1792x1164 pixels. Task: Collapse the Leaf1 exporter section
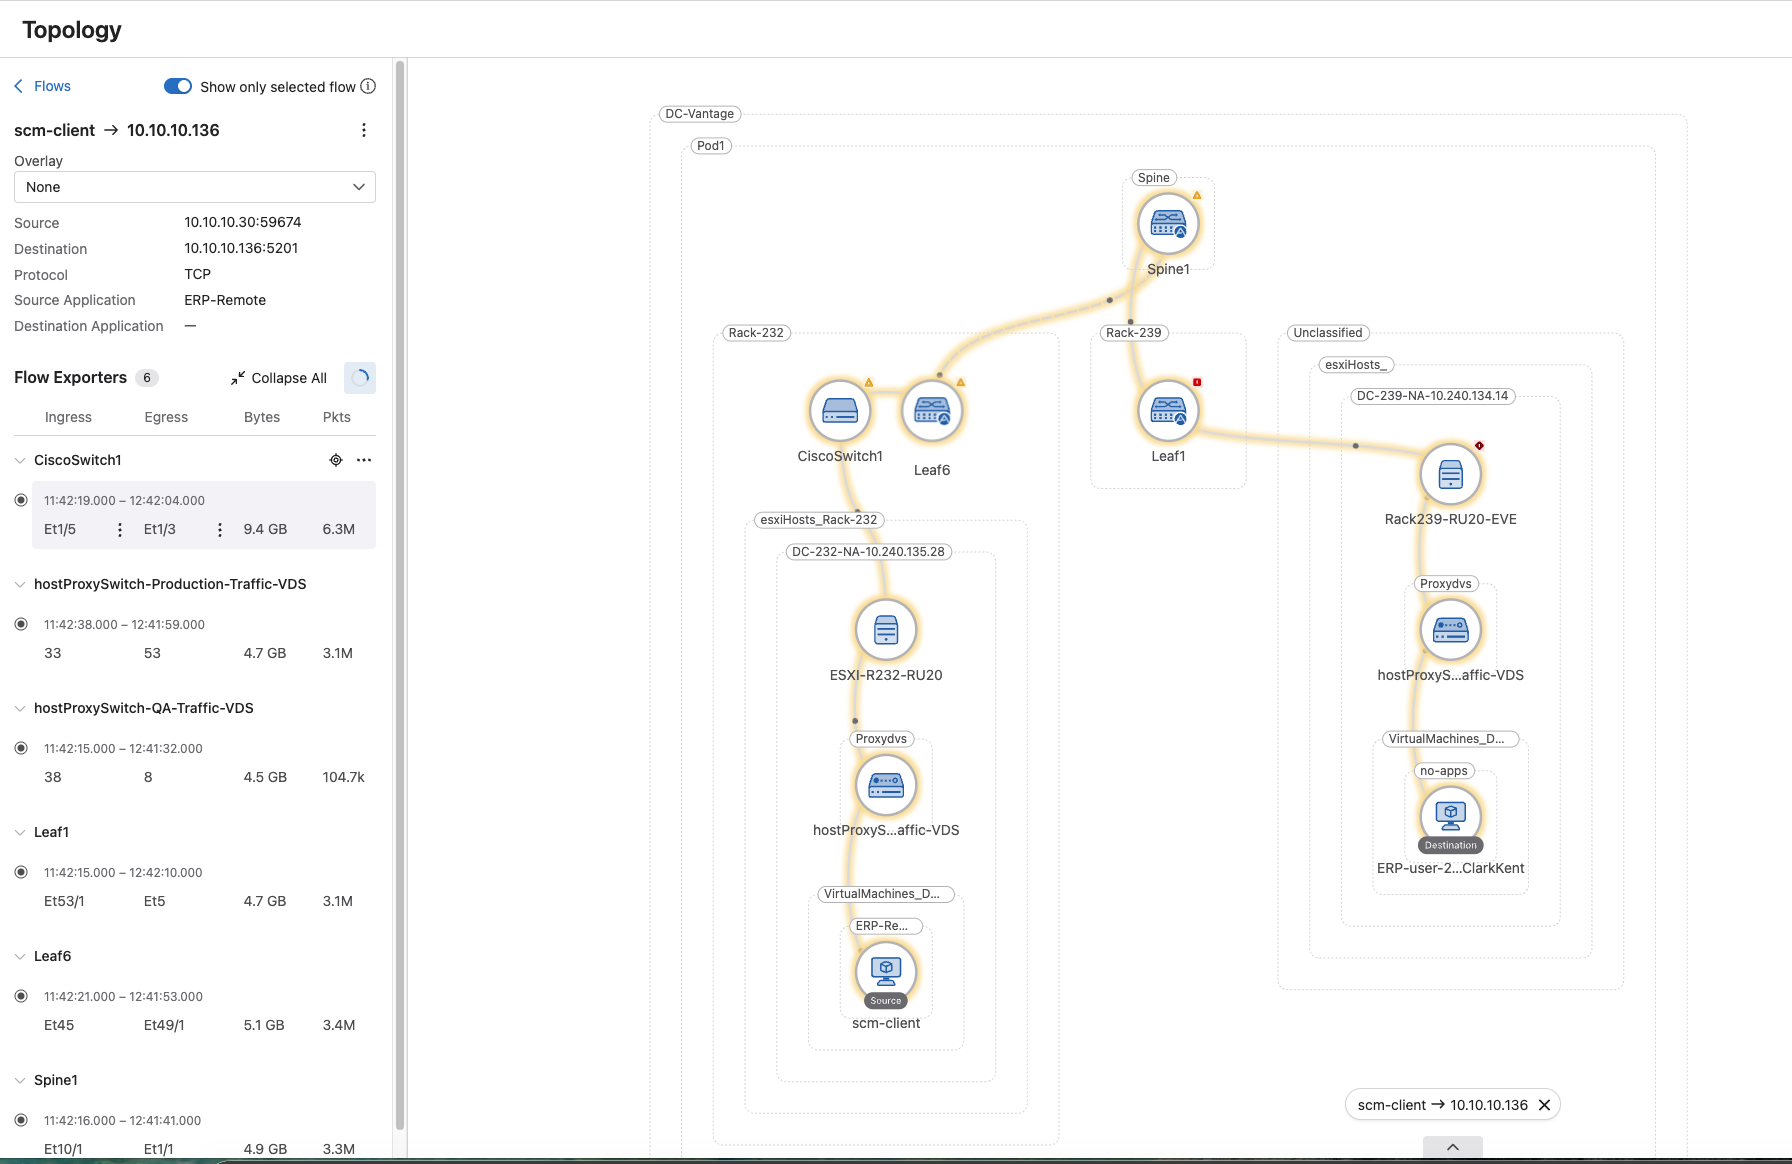click(20, 832)
